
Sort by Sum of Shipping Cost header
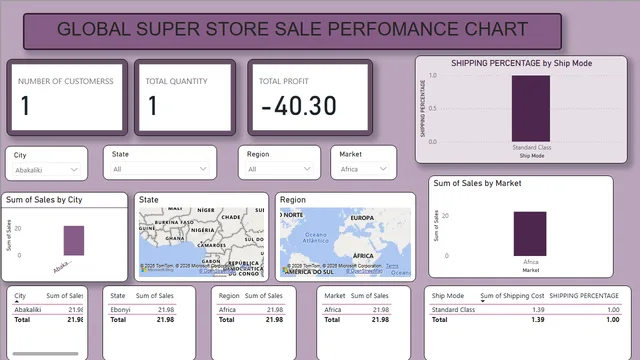pos(512,296)
